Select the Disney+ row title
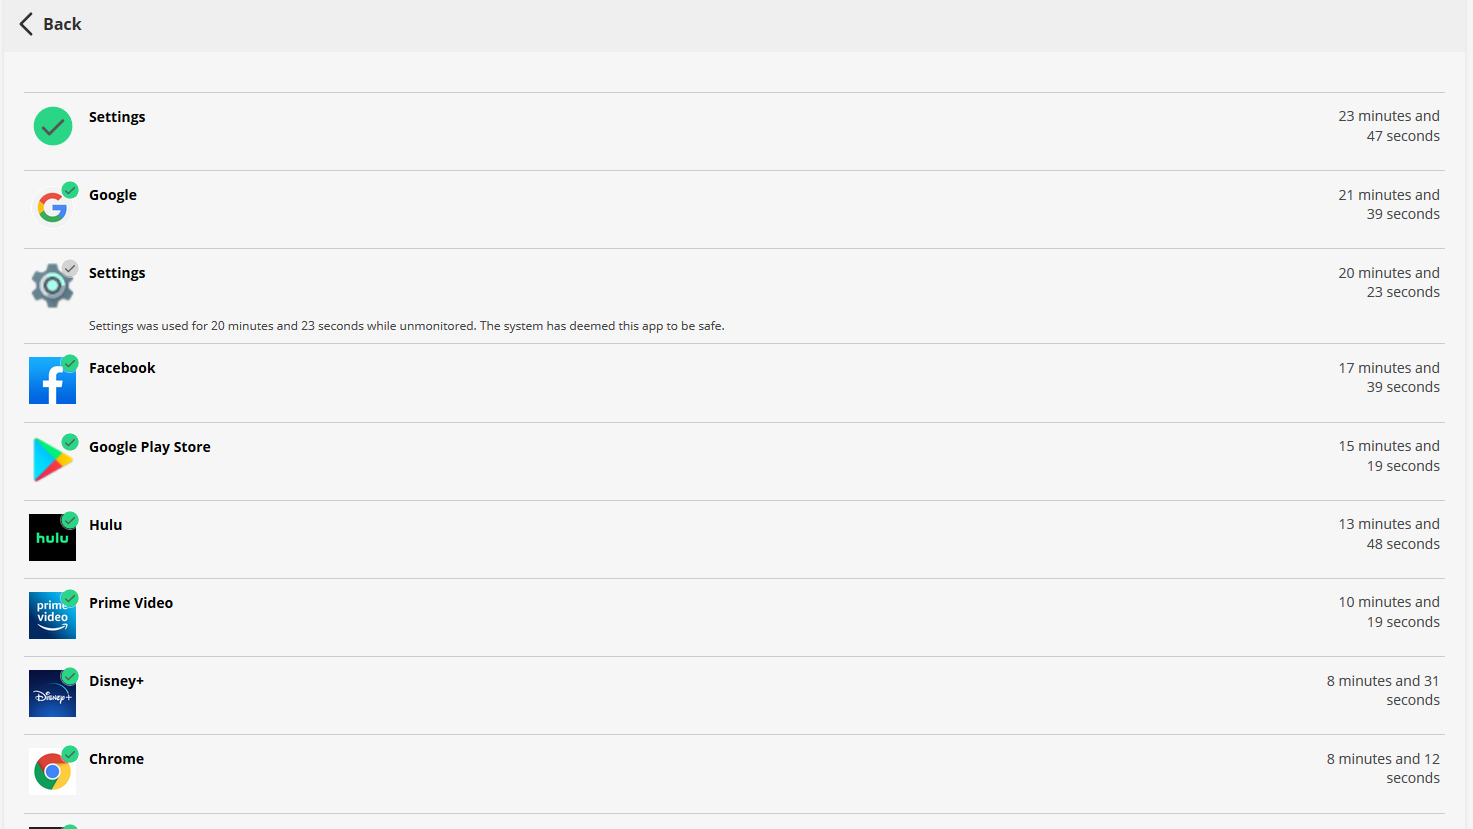 (116, 681)
